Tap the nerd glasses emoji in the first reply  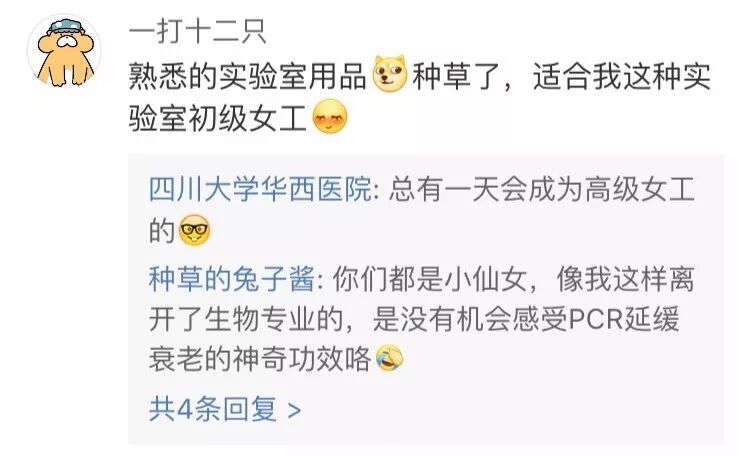195,230
